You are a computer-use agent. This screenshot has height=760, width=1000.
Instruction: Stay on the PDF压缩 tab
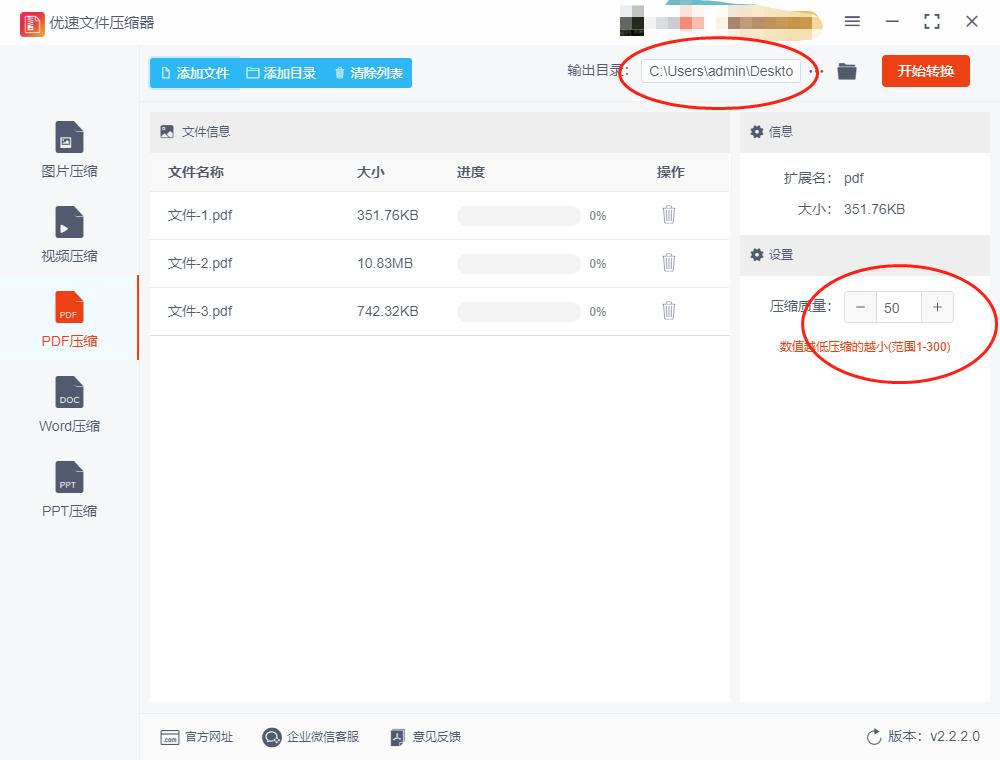(67, 318)
